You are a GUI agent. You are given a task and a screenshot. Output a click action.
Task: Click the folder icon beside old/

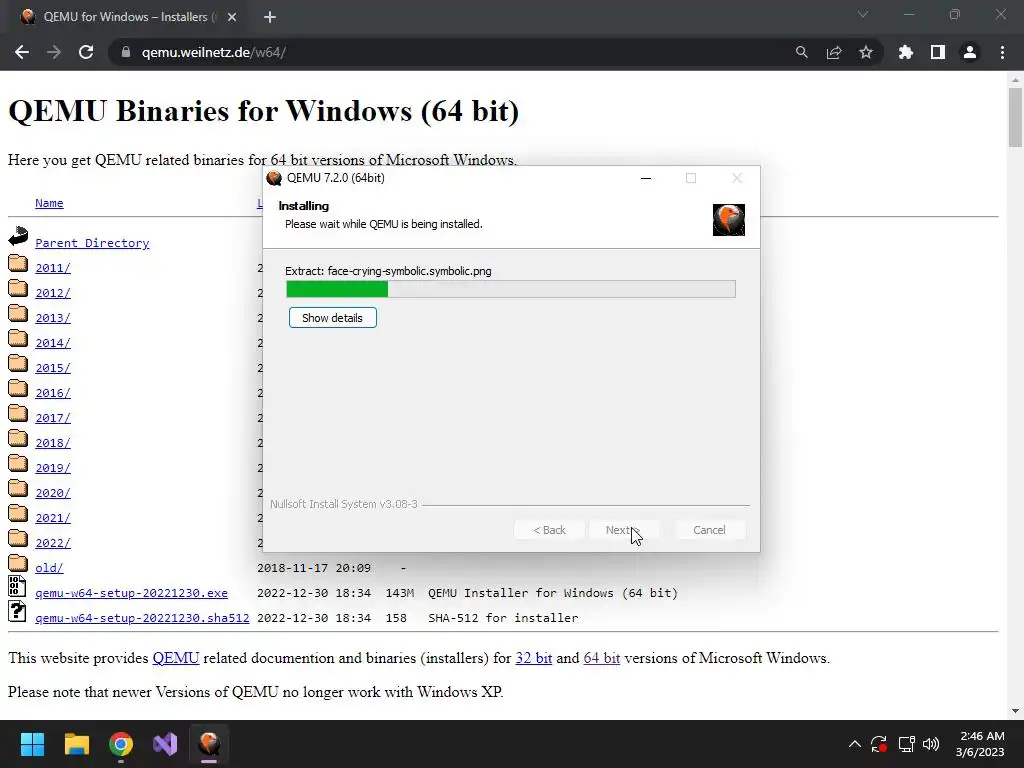18,562
